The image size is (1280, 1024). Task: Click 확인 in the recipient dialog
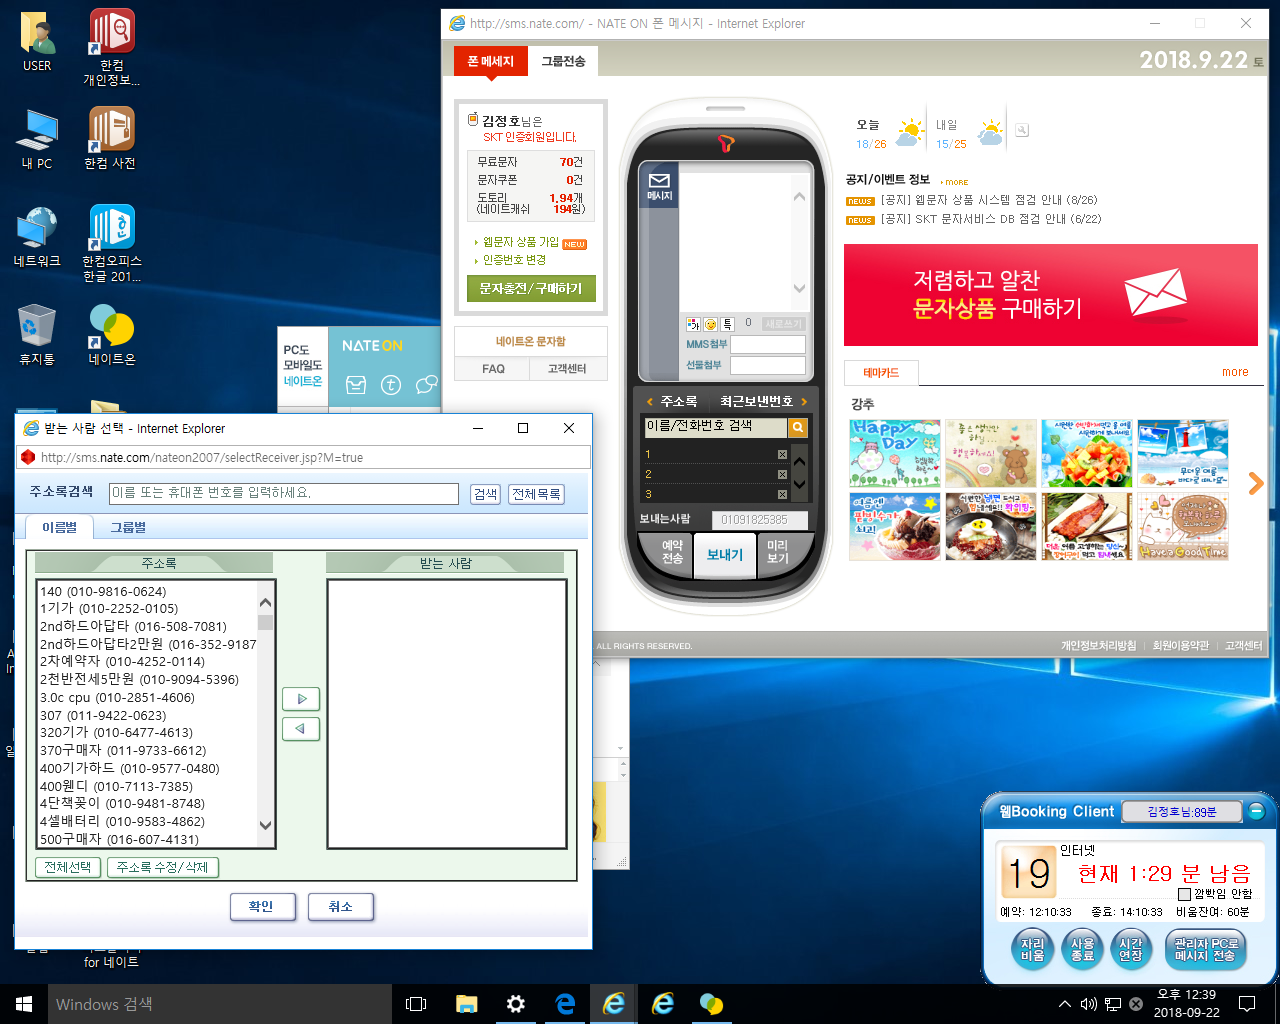pos(261,906)
